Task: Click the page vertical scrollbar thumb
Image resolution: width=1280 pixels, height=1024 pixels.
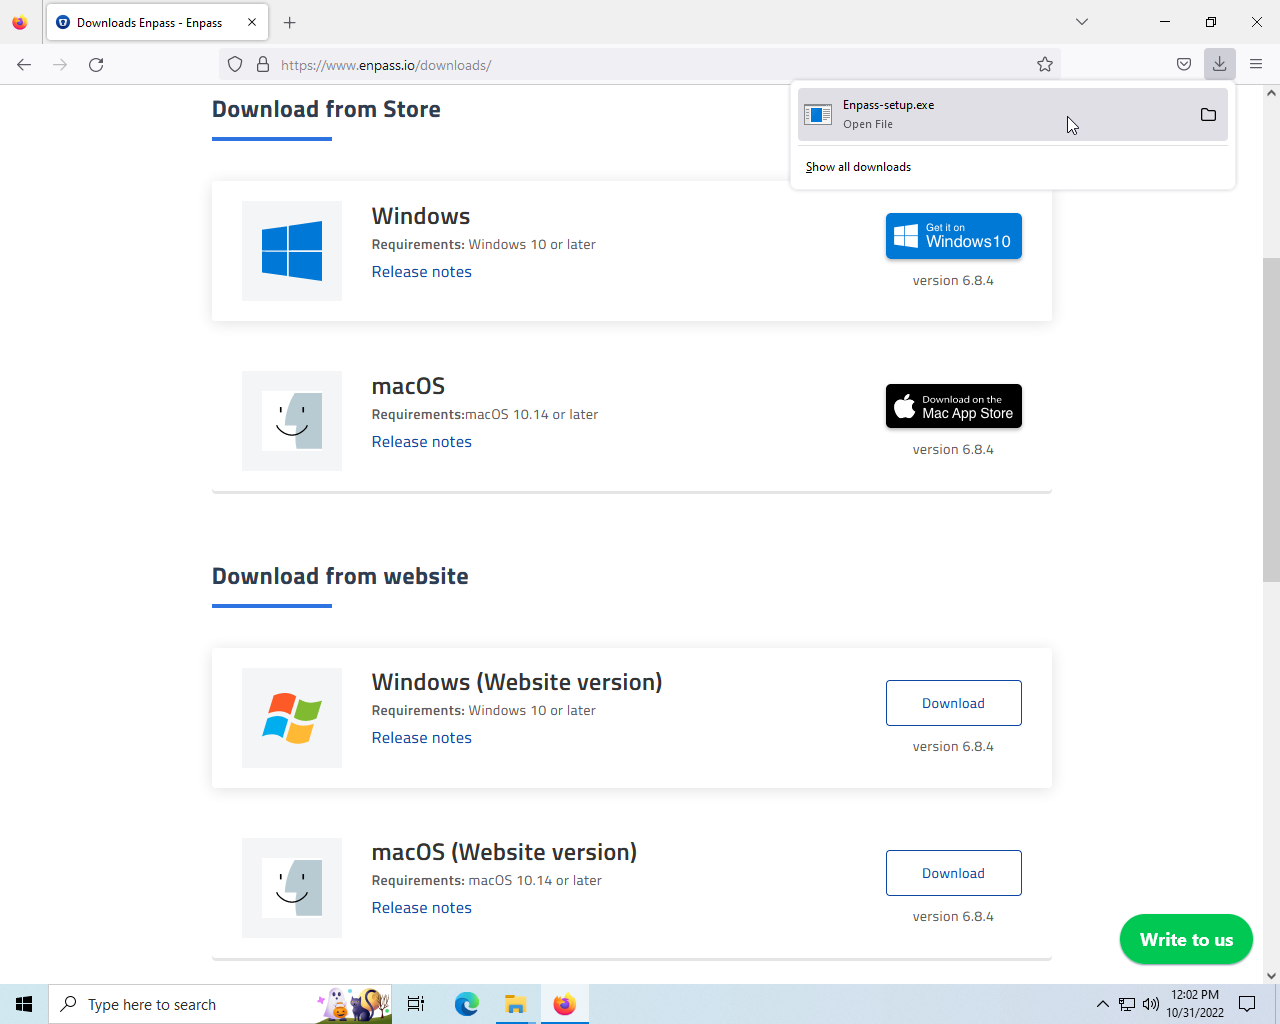Action: pyautogui.click(x=1271, y=420)
